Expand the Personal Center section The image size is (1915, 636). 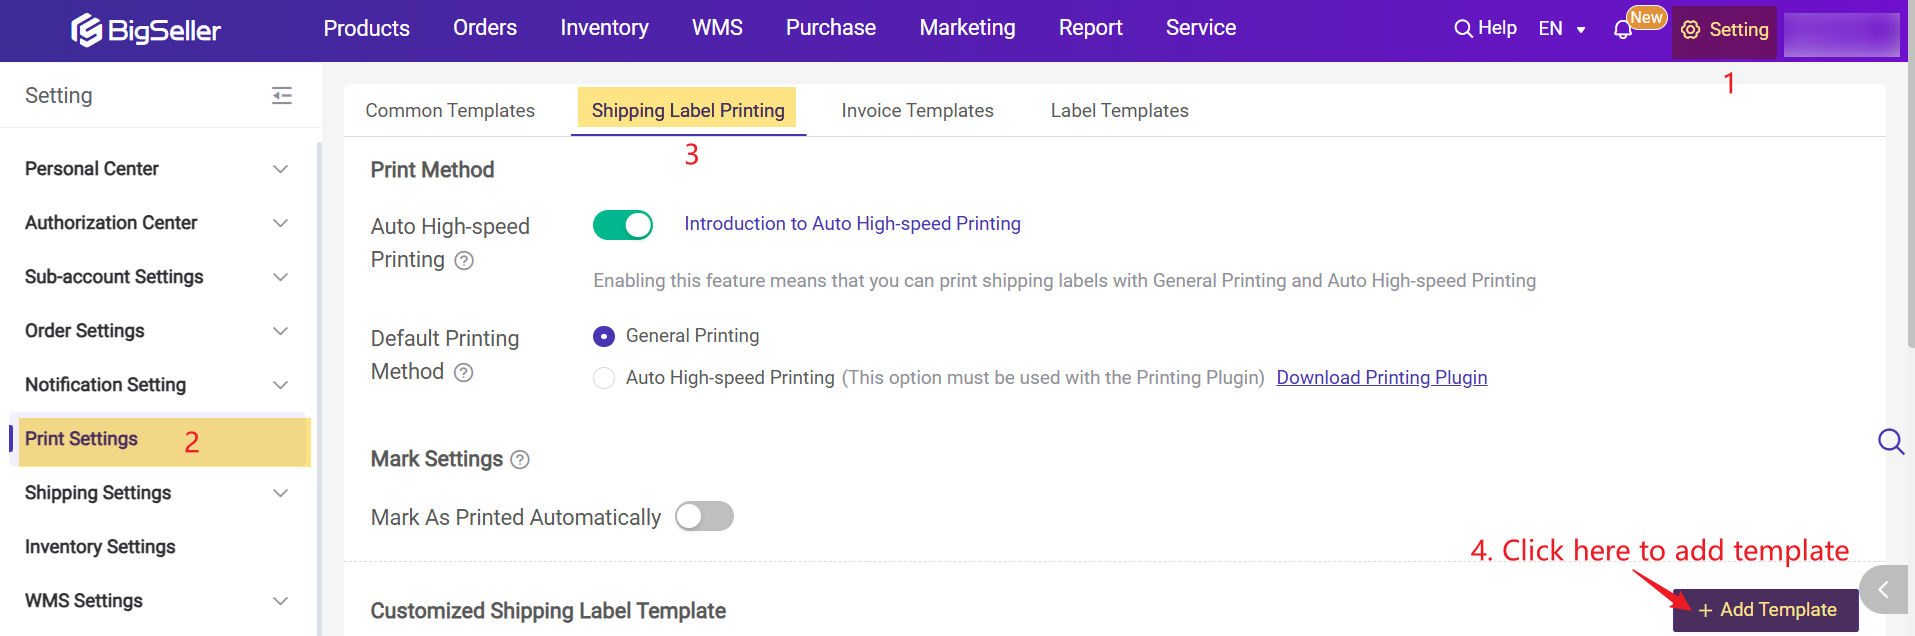pos(157,169)
